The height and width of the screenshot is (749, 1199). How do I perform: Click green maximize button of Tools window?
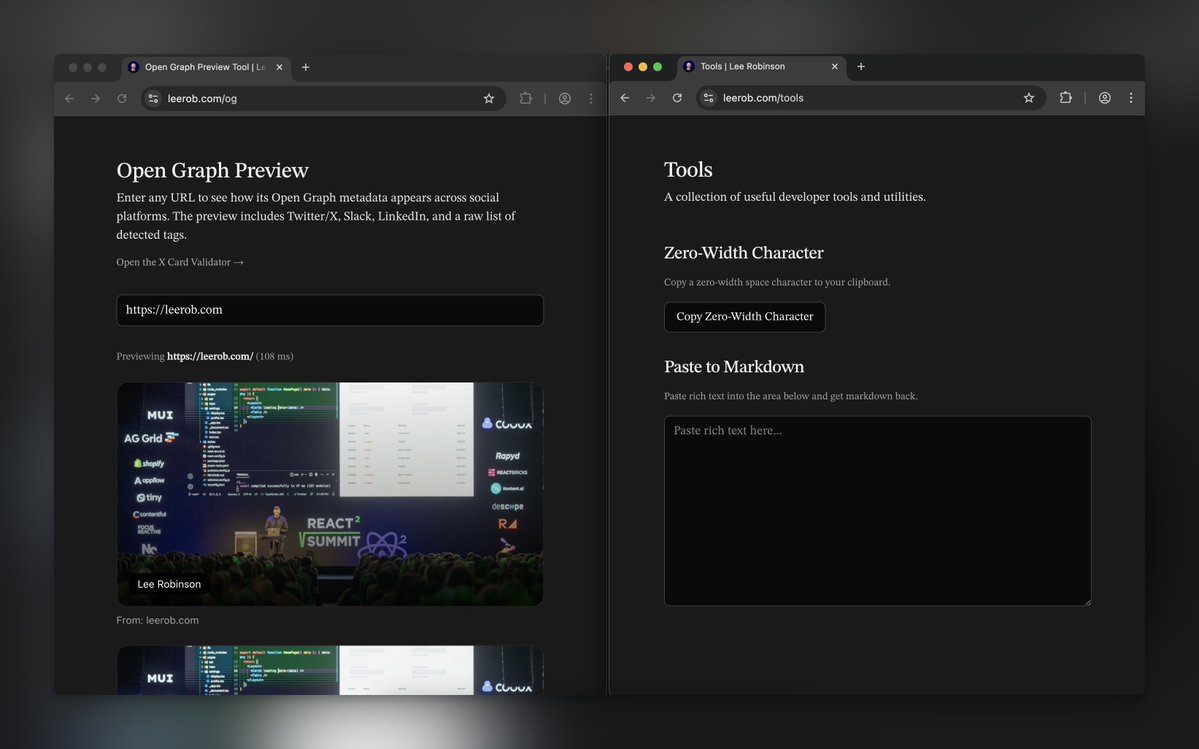pos(658,66)
